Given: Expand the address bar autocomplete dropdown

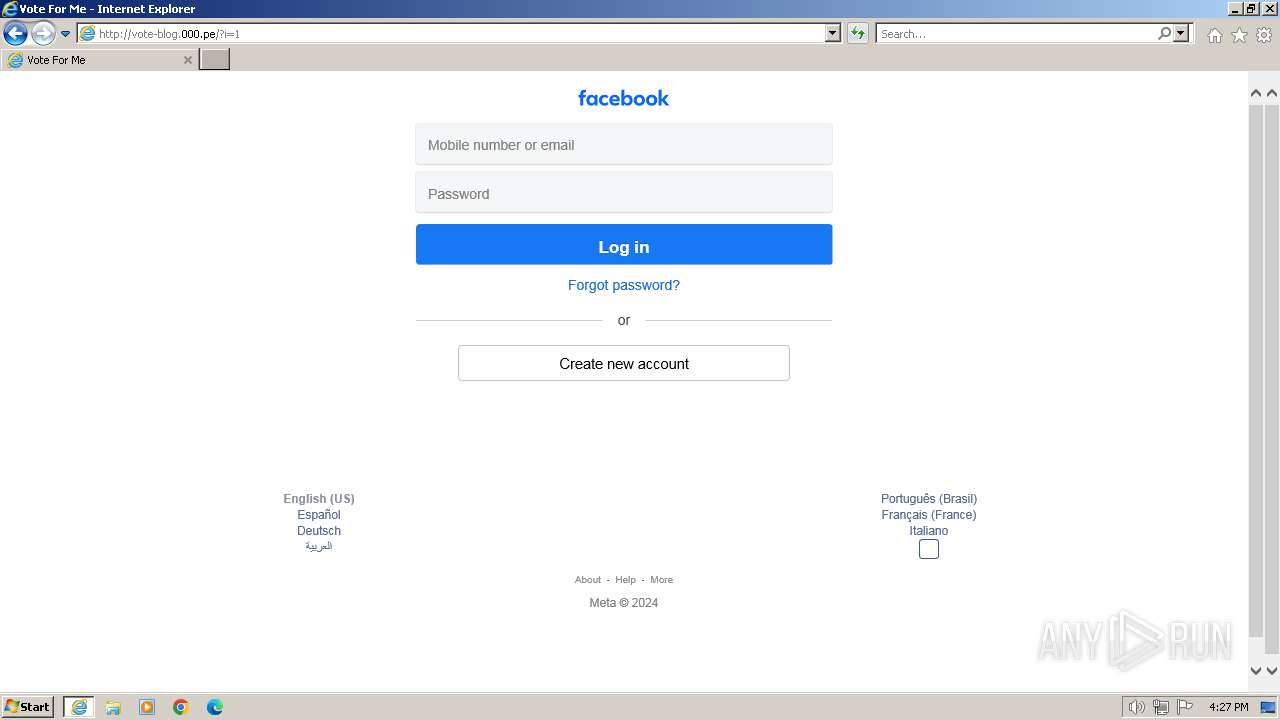Looking at the screenshot, I should point(833,34).
